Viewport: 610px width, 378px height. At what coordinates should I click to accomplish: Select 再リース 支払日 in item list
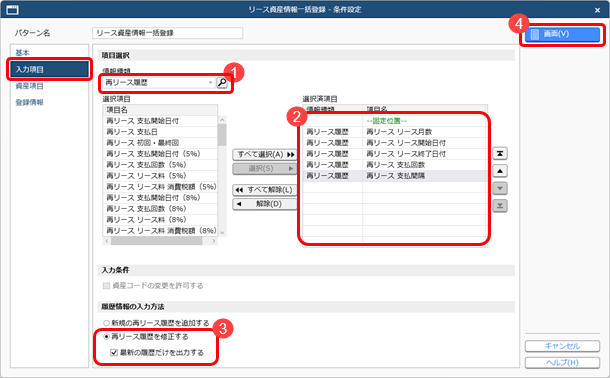[160, 132]
